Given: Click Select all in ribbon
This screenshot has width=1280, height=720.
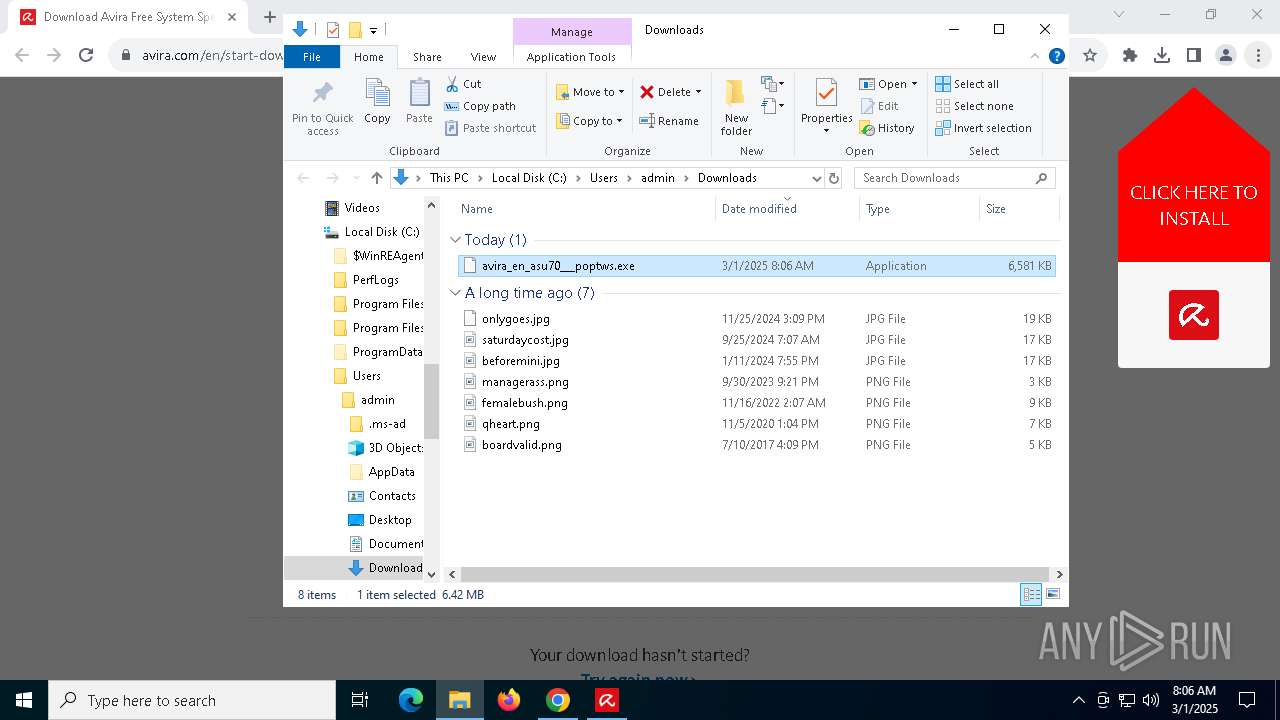Looking at the screenshot, I should (x=967, y=84).
